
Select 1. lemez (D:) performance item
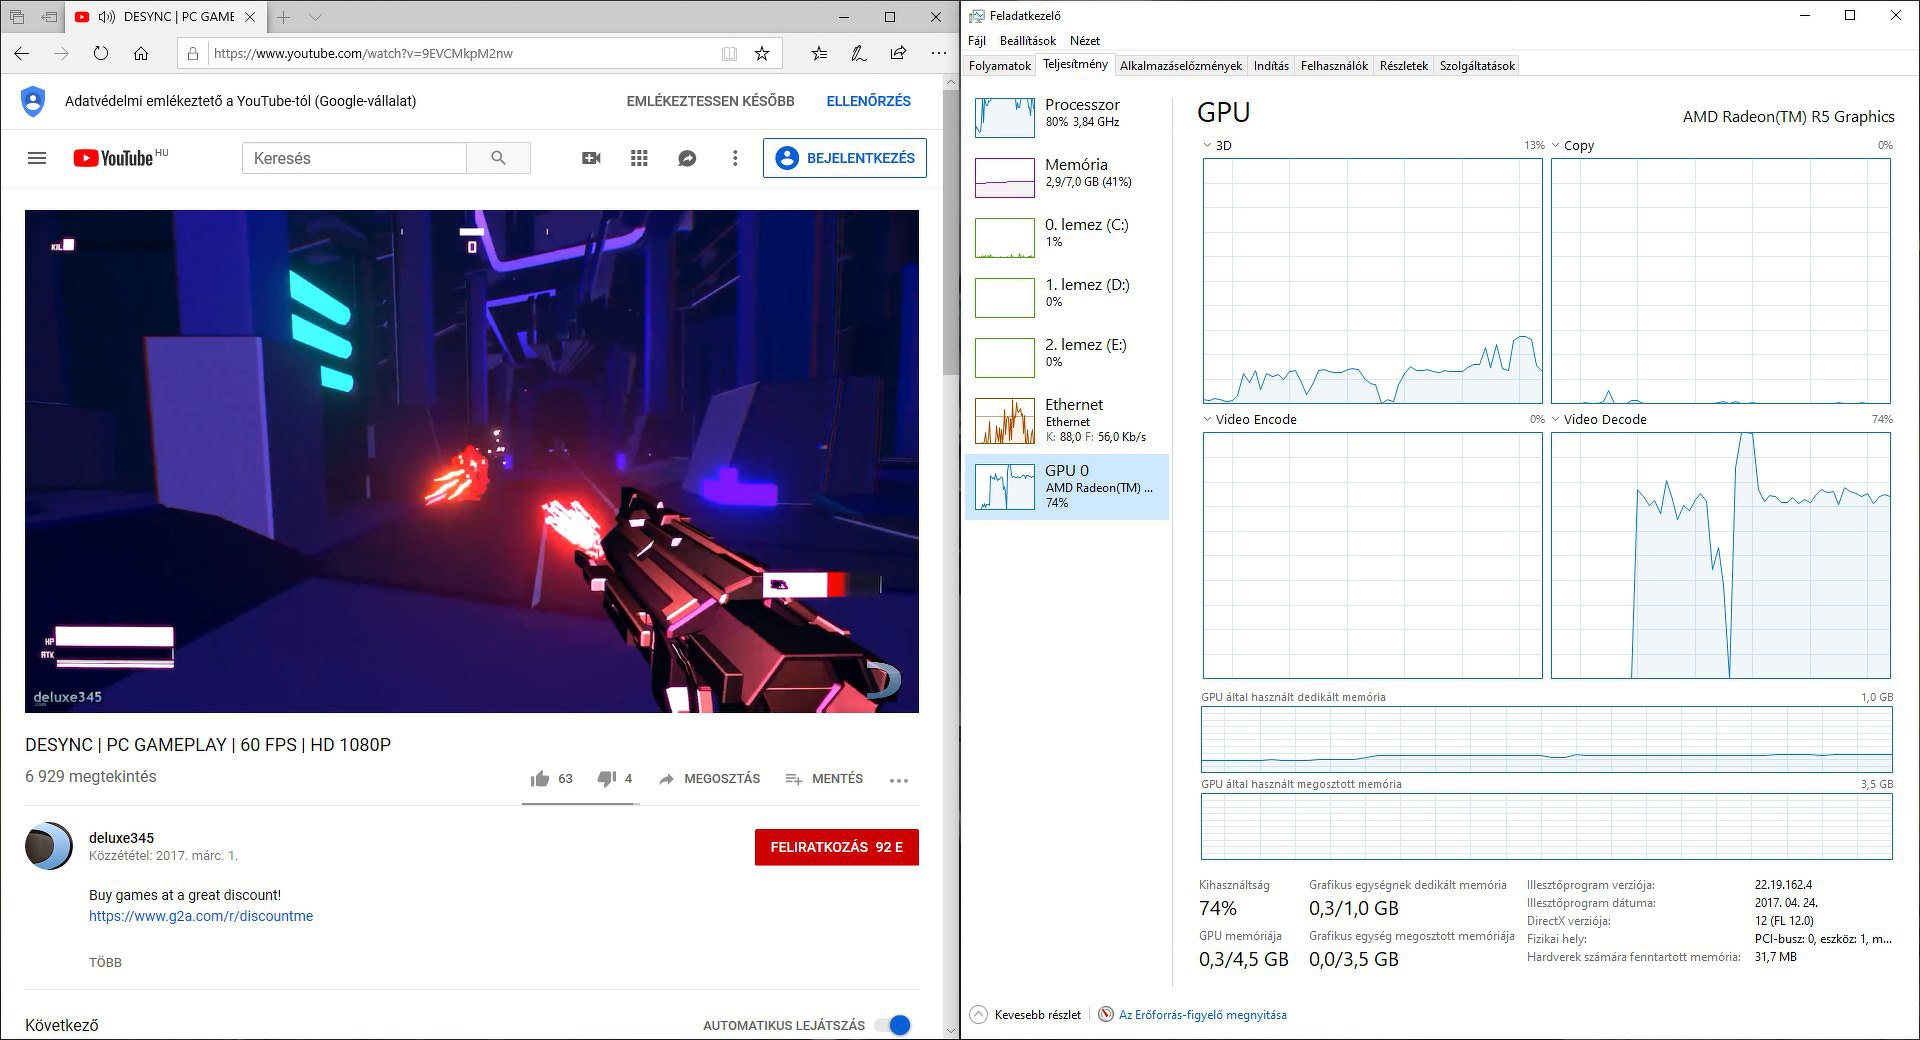pyautogui.click(x=1067, y=297)
